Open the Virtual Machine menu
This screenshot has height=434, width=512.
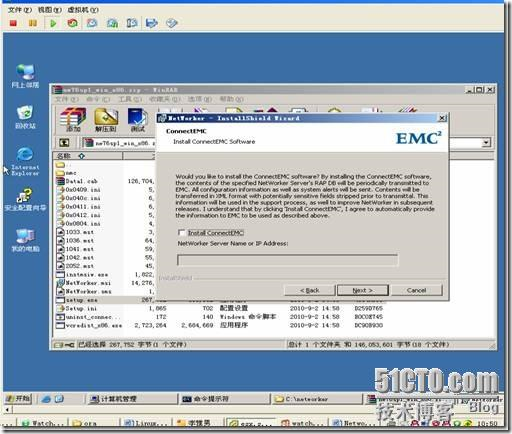(83, 10)
